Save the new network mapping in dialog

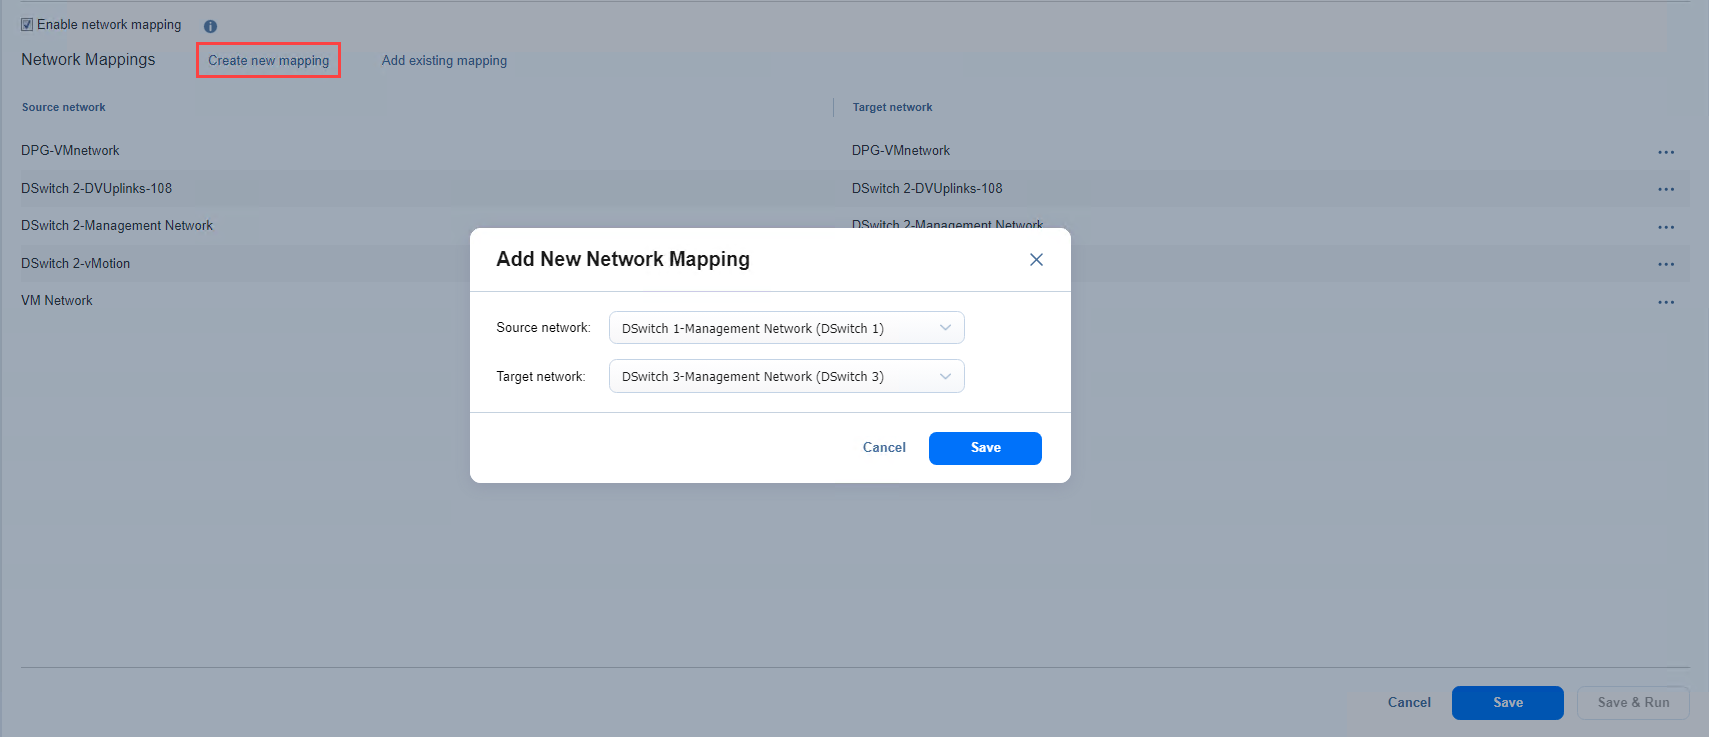pyautogui.click(x=985, y=448)
